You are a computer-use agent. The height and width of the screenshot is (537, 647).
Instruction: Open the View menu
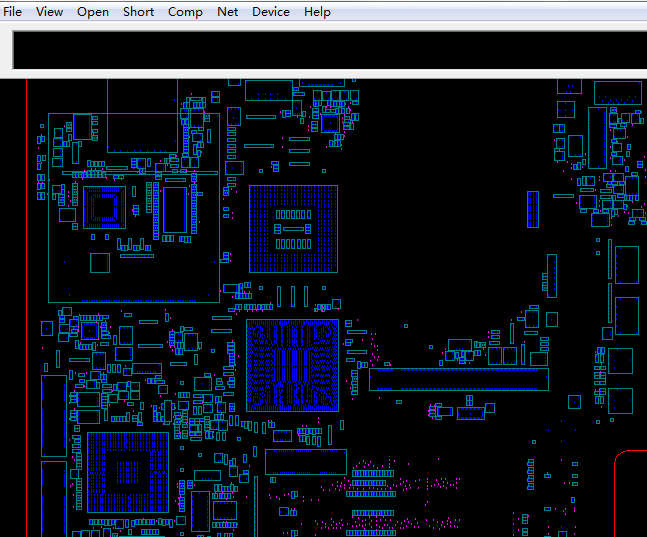pos(50,12)
